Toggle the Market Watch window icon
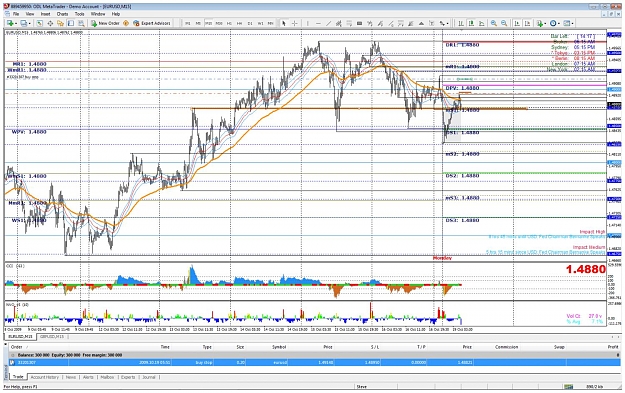This screenshot has width=625, height=393. pyautogui.click(x=39, y=23)
